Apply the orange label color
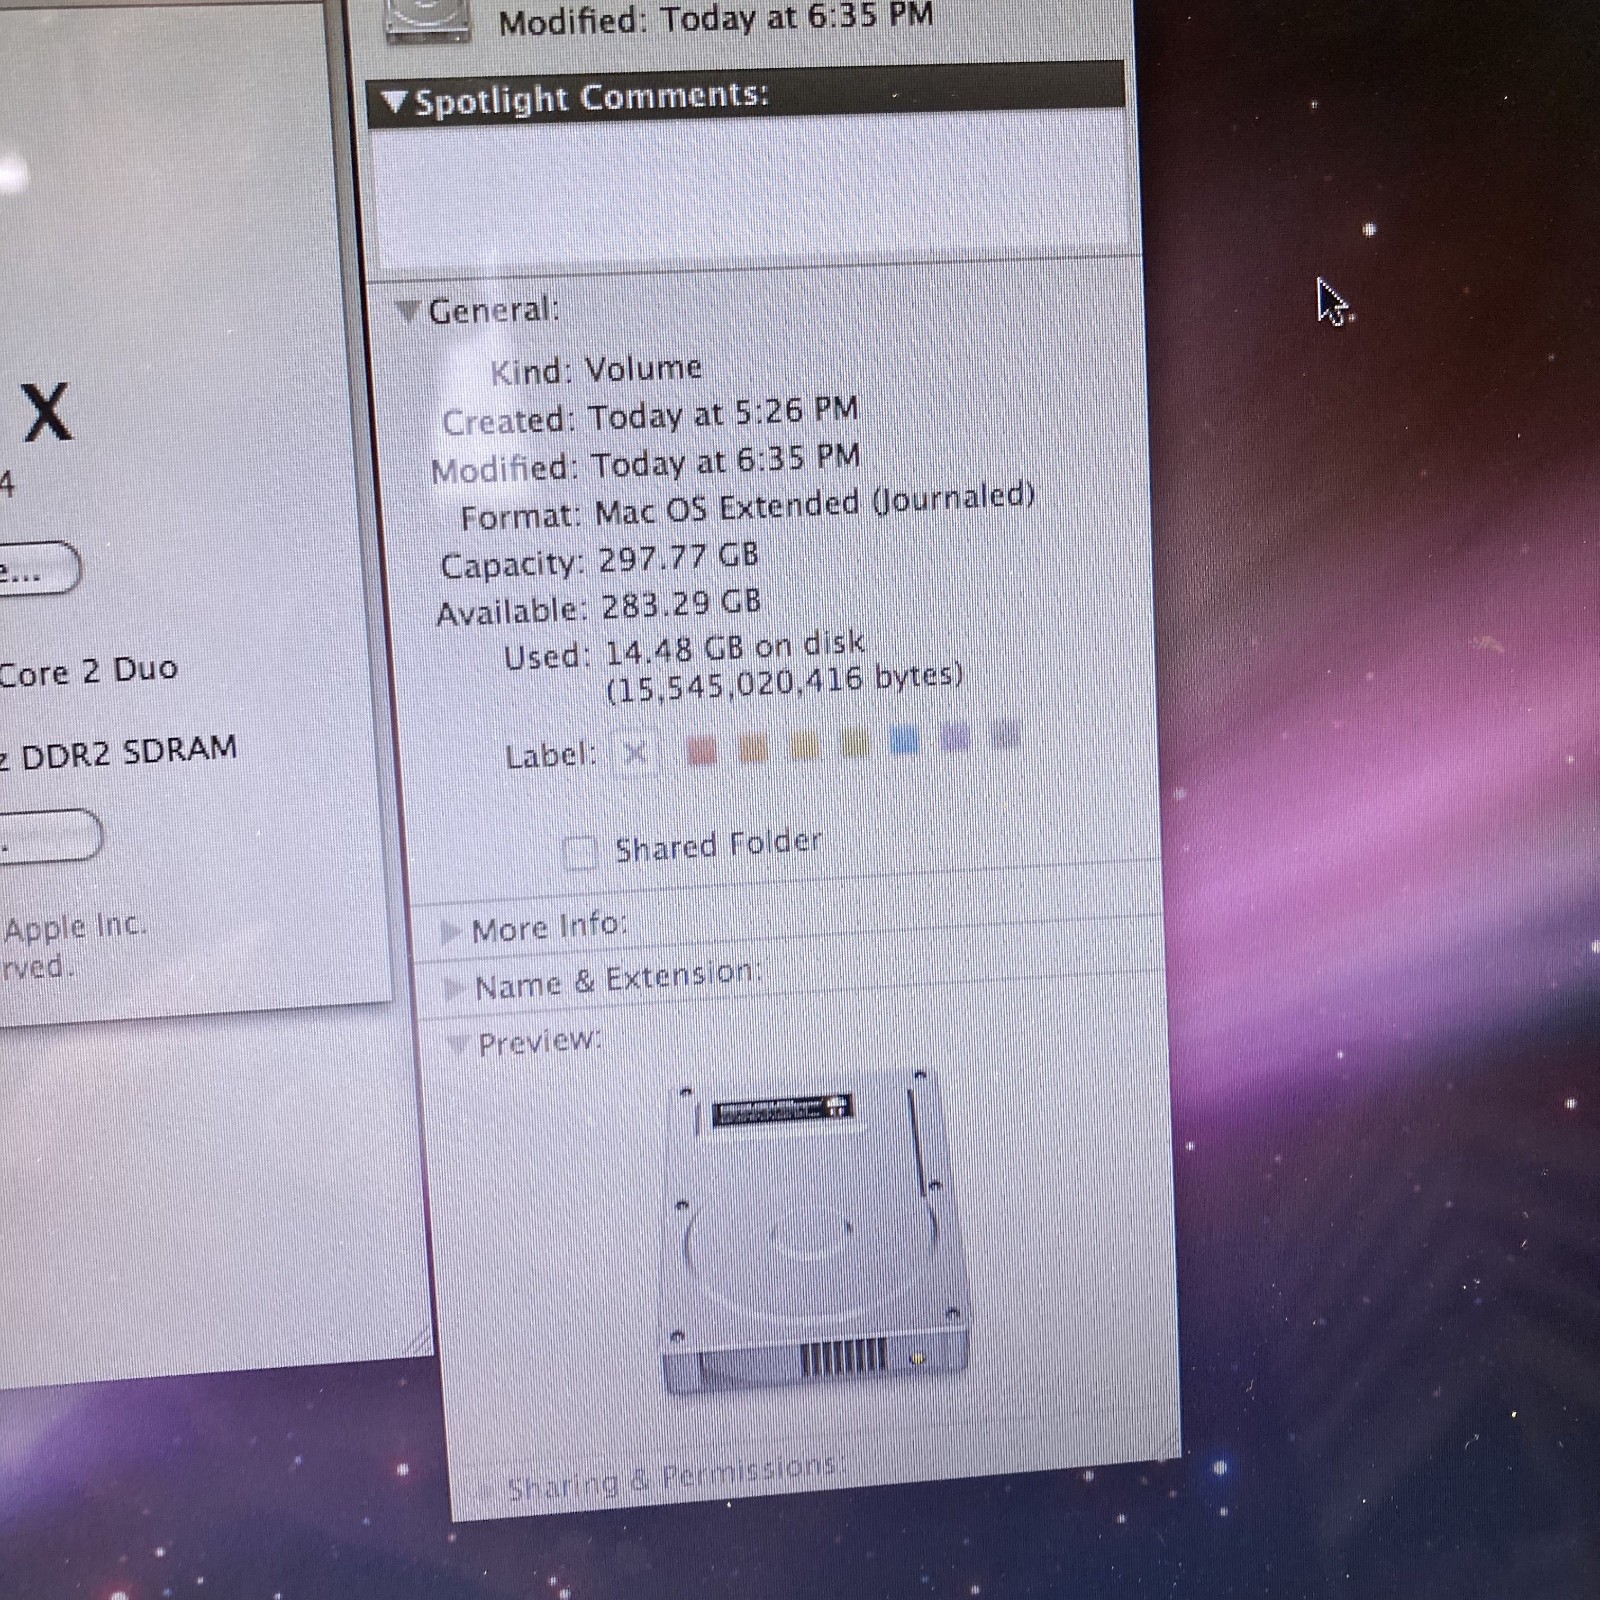This screenshot has width=1600, height=1600. click(x=753, y=747)
